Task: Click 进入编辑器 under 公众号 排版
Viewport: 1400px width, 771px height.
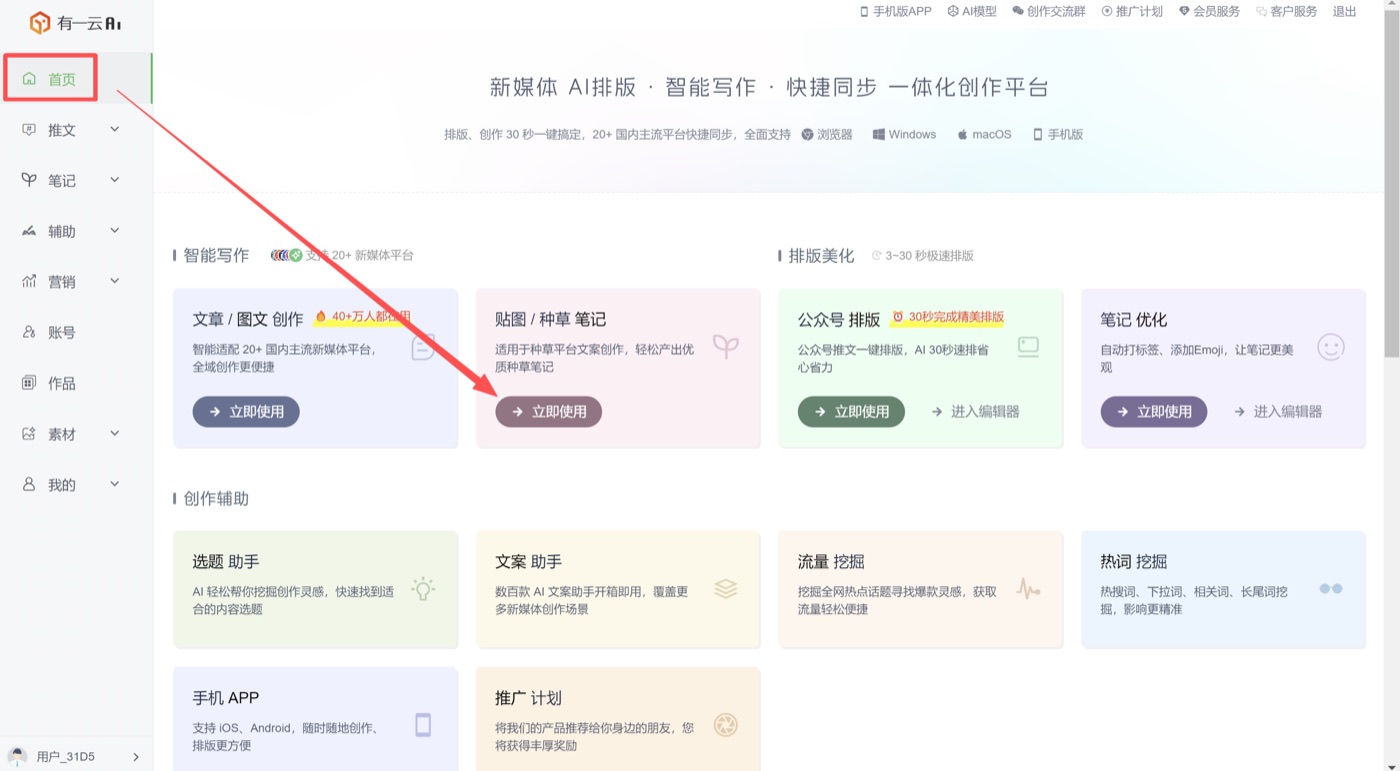Action: coord(975,411)
